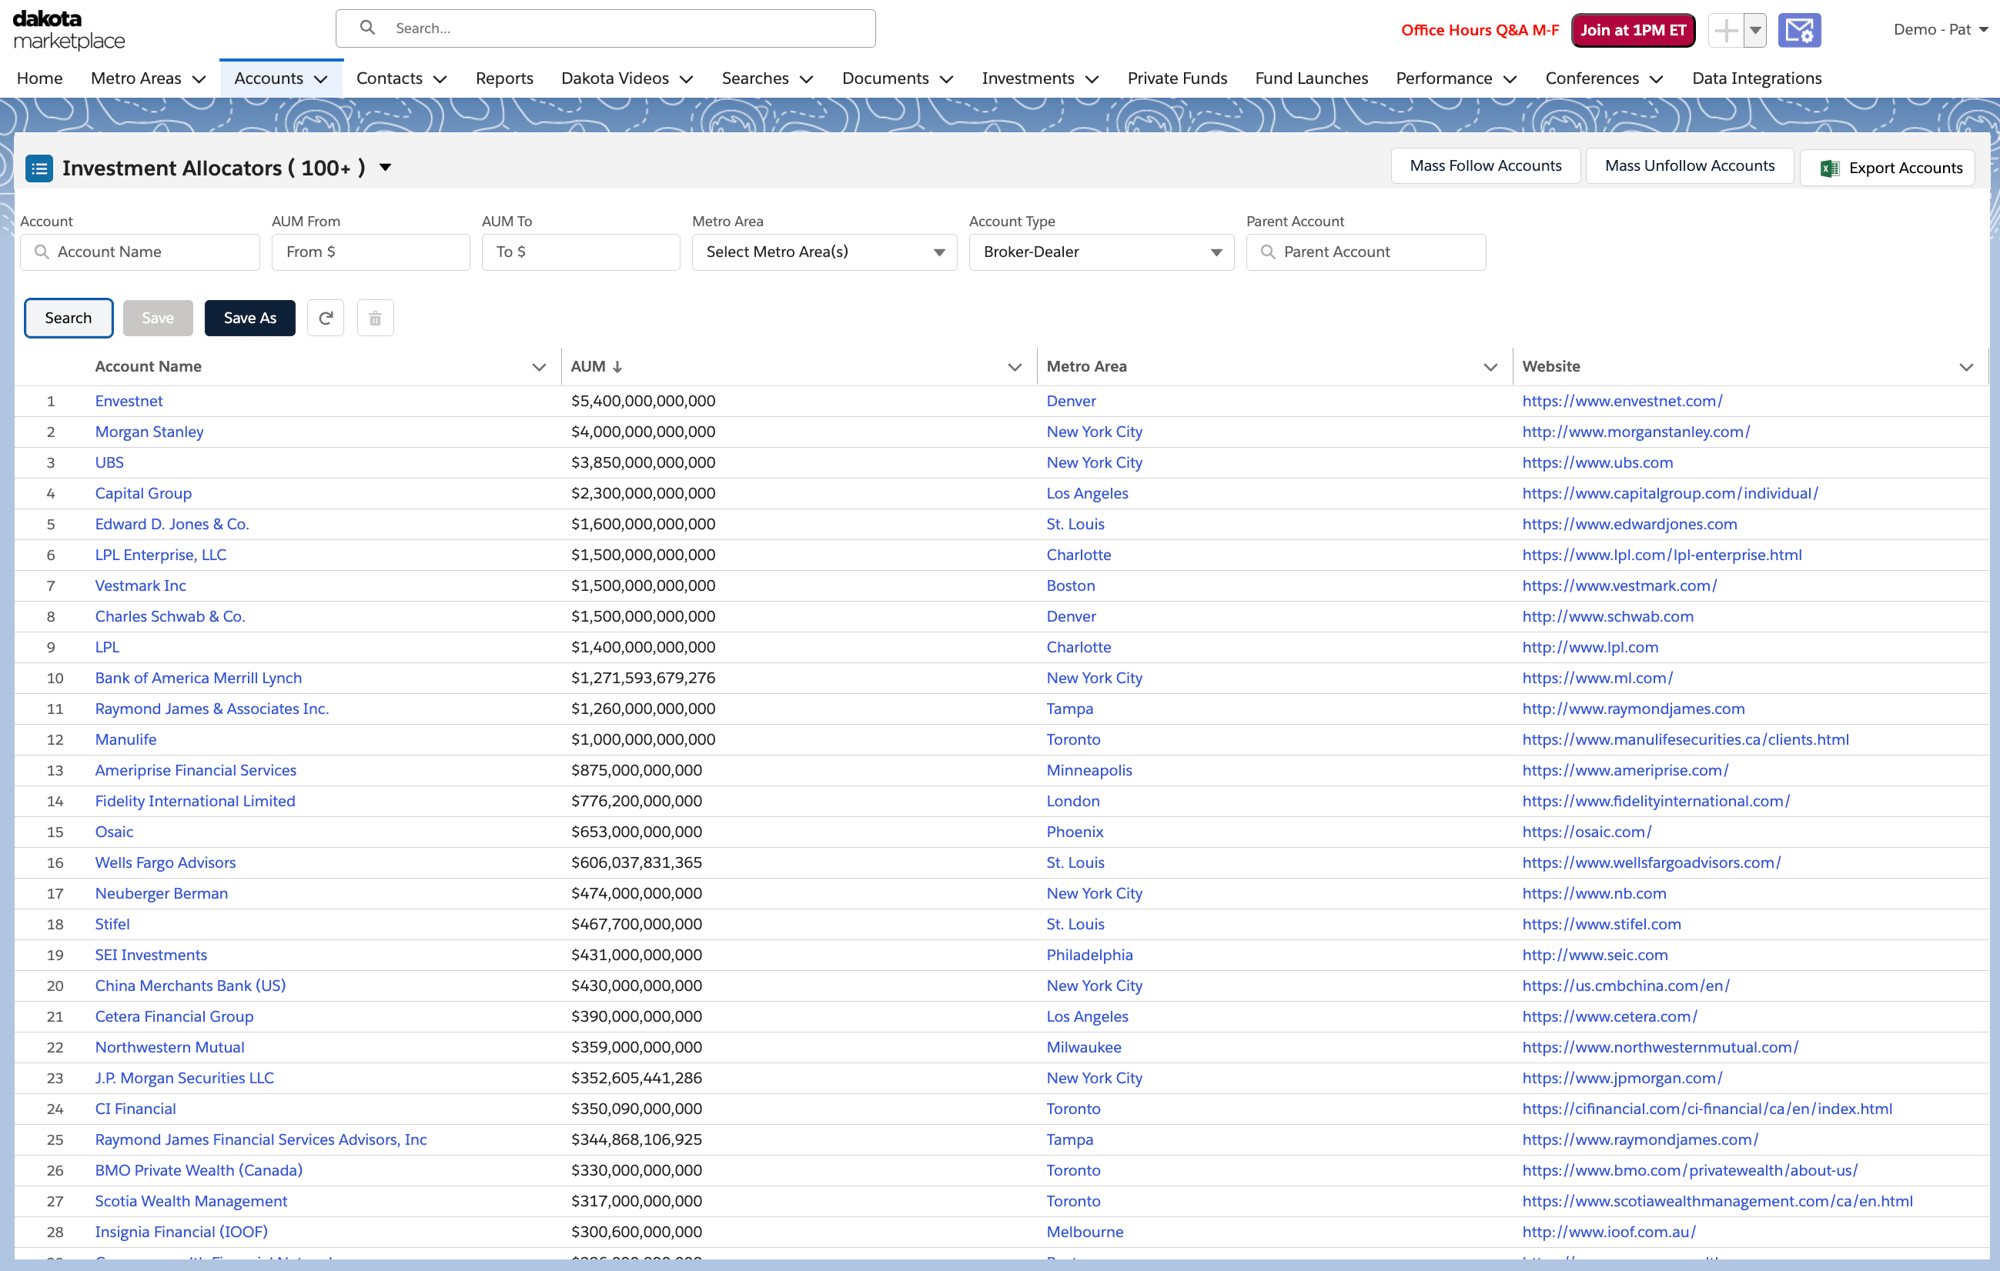Click the Investment Allocators list view icon
2000x1271 pixels.
pos(39,168)
